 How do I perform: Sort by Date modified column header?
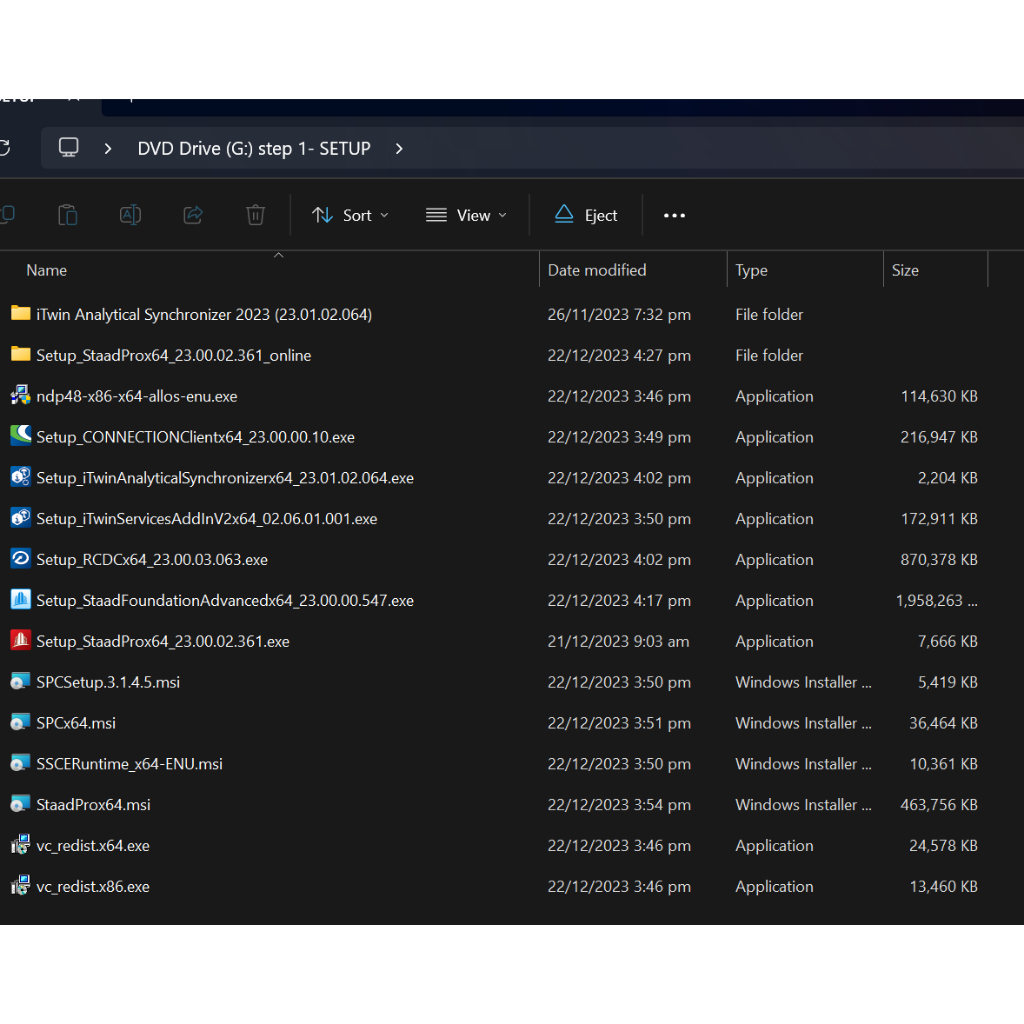coord(597,270)
